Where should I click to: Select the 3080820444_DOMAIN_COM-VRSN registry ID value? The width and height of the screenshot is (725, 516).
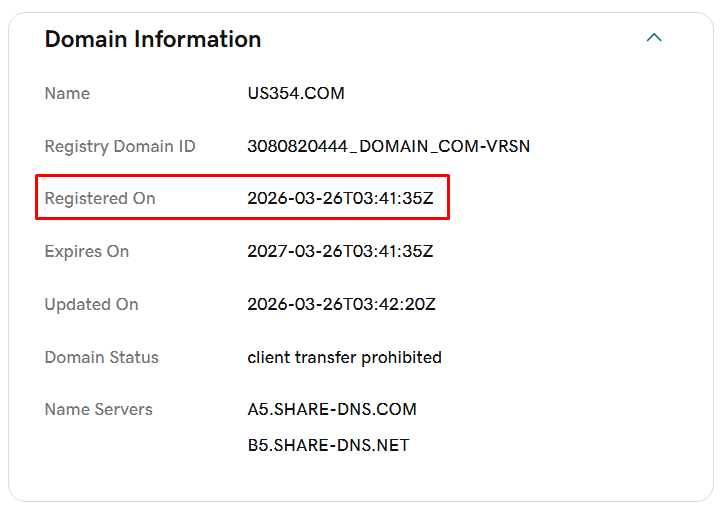(x=388, y=146)
